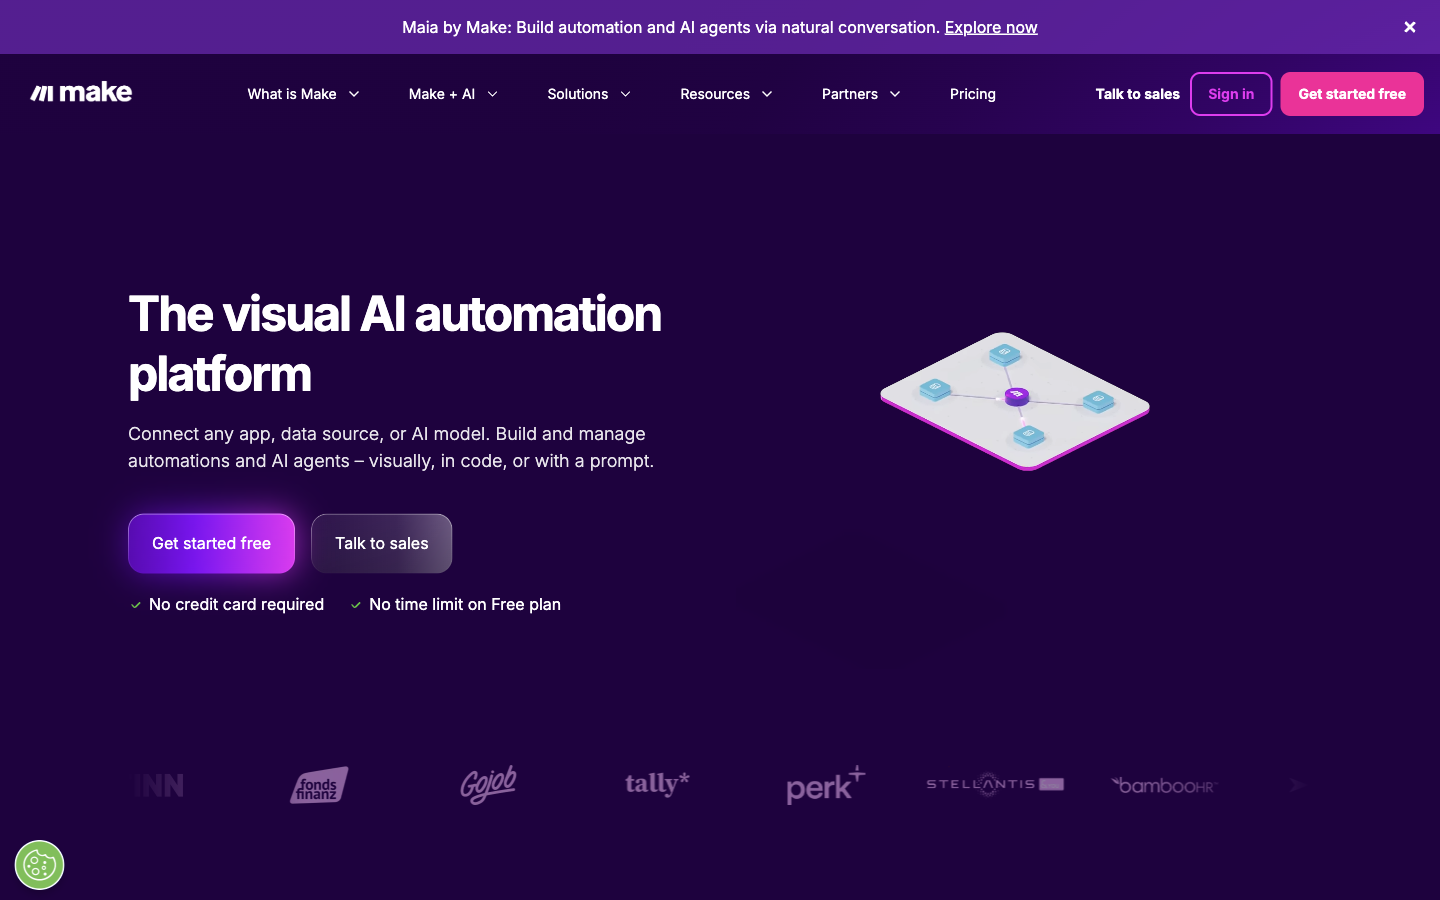Image resolution: width=1440 pixels, height=900 pixels.
Task: Click the hero headline text
Action: pos(395,344)
